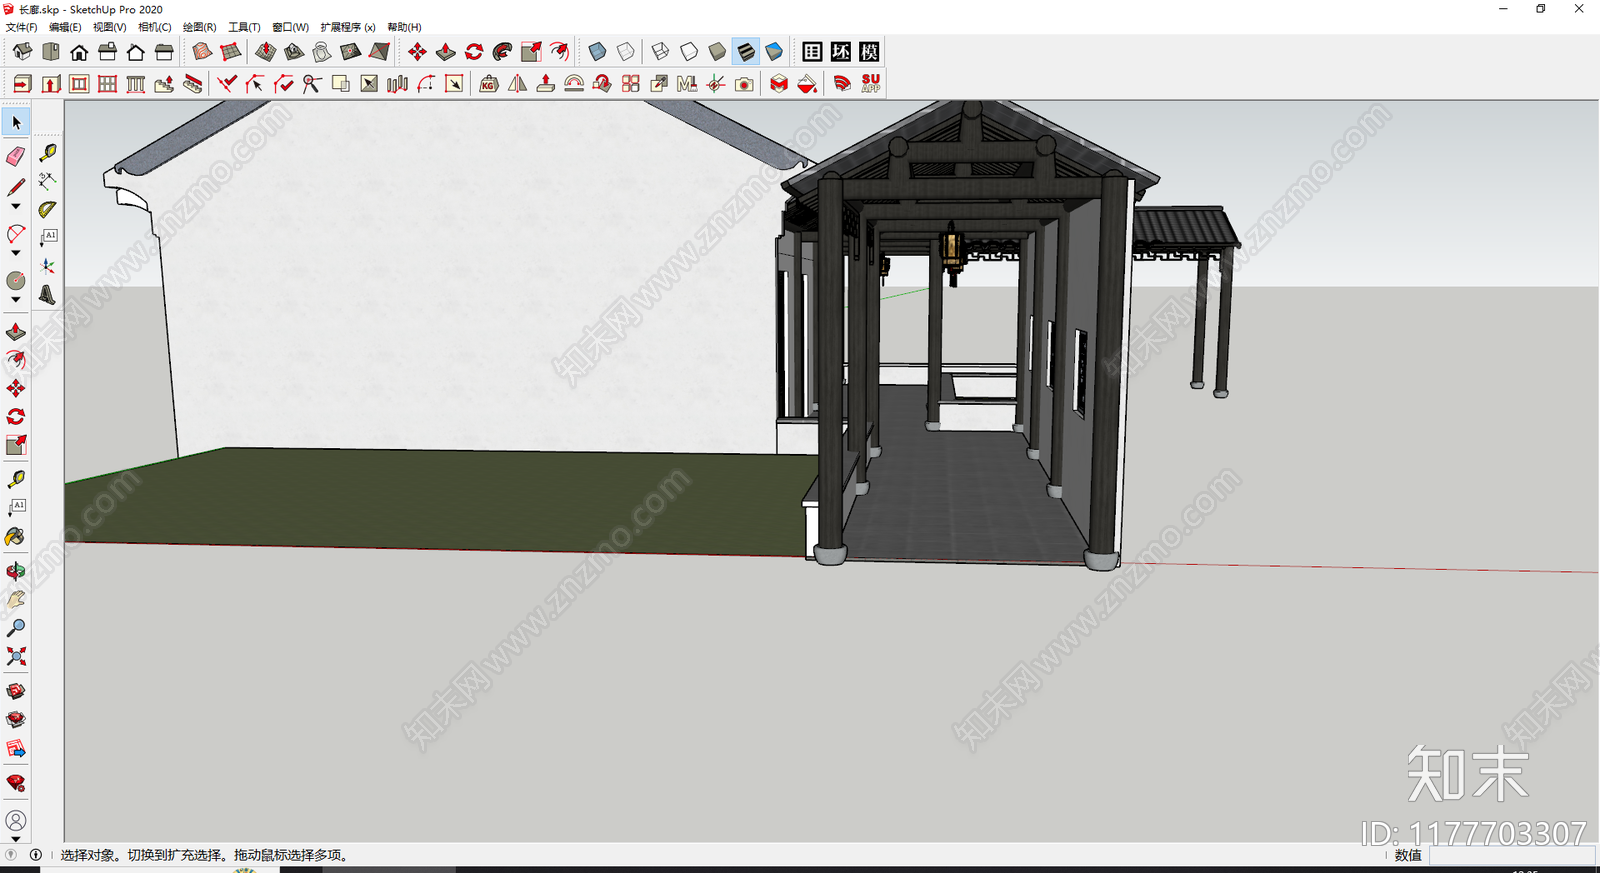The width and height of the screenshot is (1600, 873).
Task: Choose the Zoom magnifier tool
Action: pos(16,628)
